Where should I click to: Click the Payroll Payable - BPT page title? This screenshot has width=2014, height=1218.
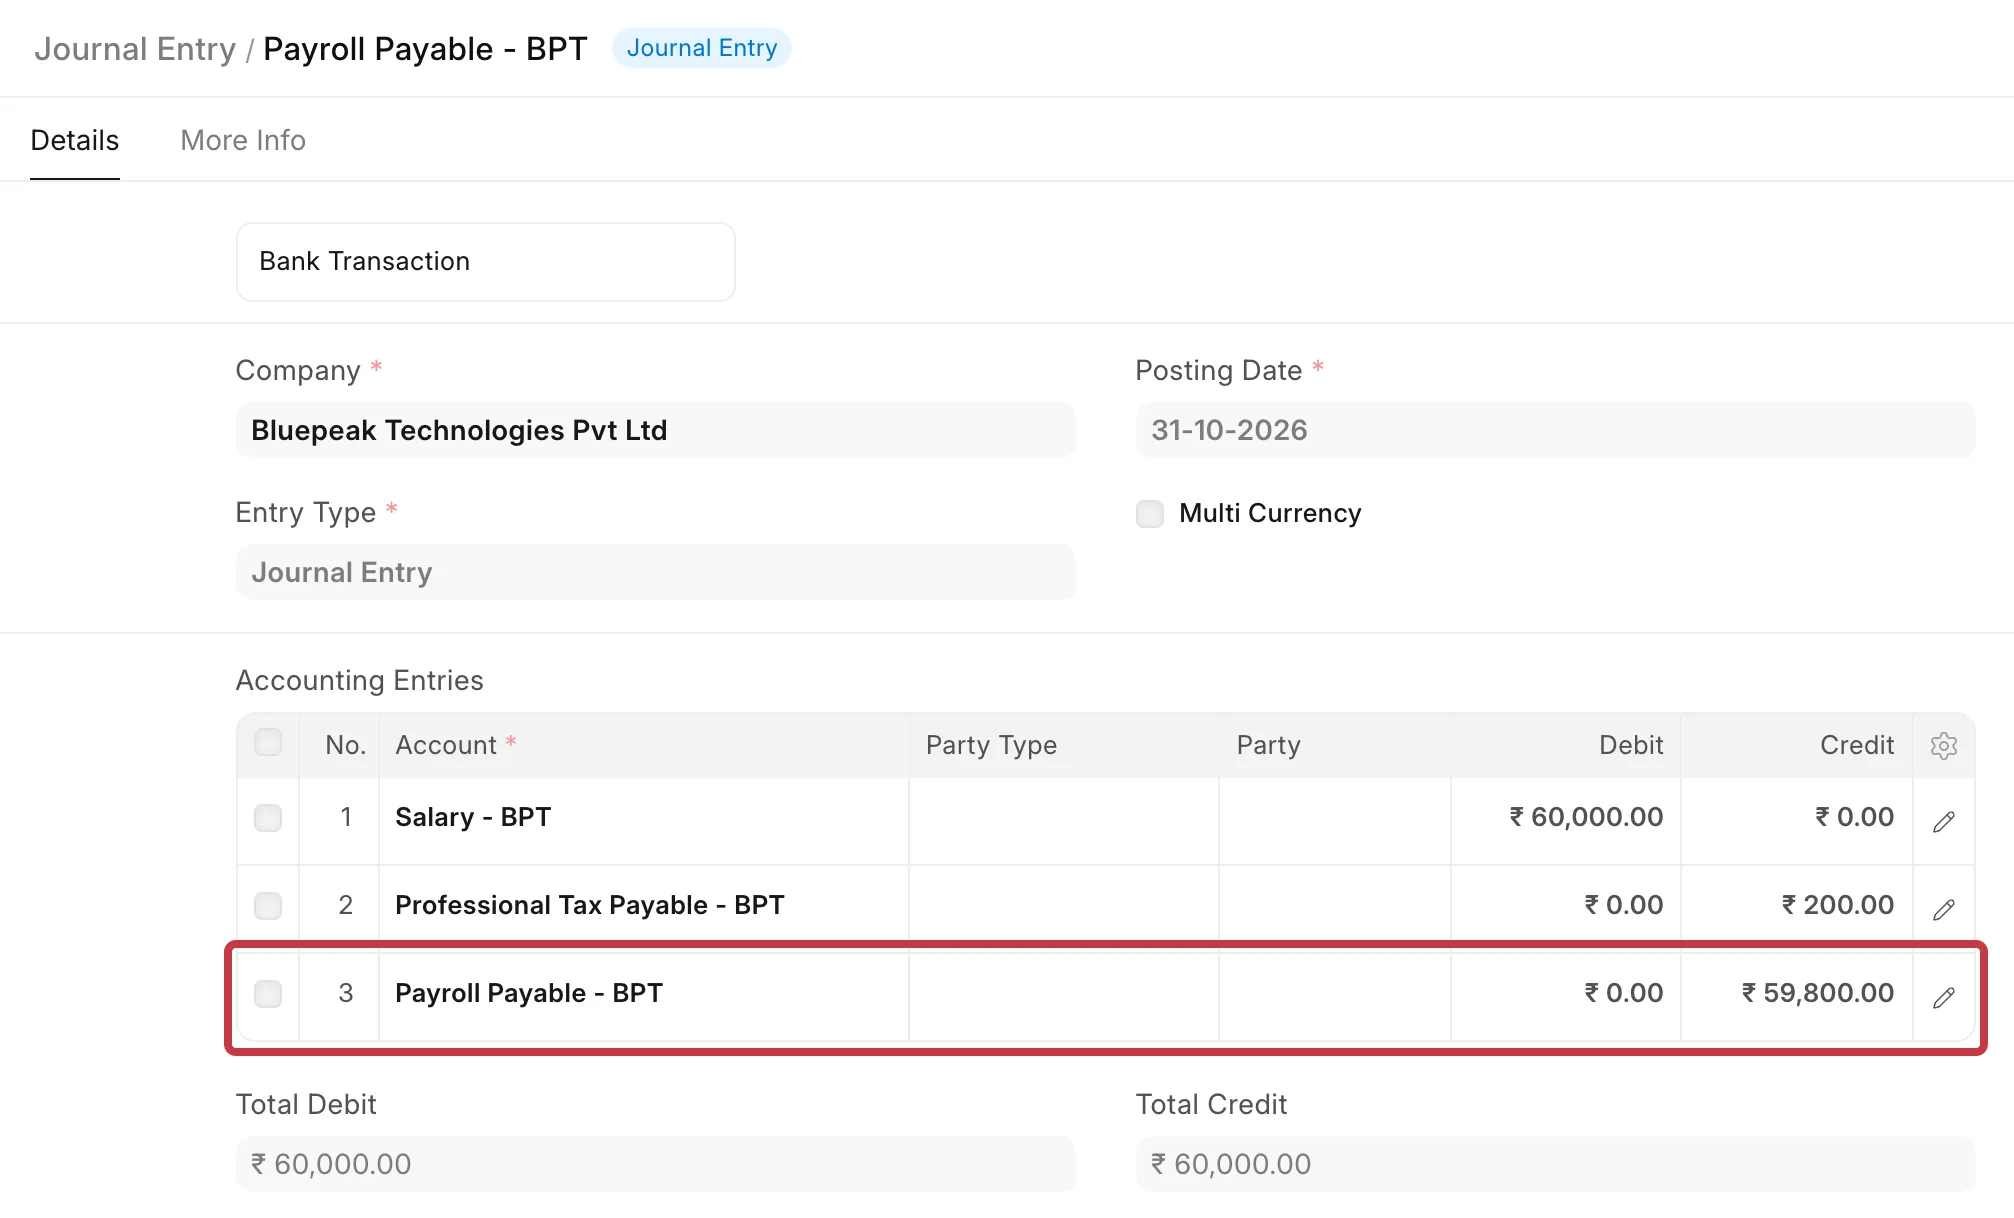(425, 49)
